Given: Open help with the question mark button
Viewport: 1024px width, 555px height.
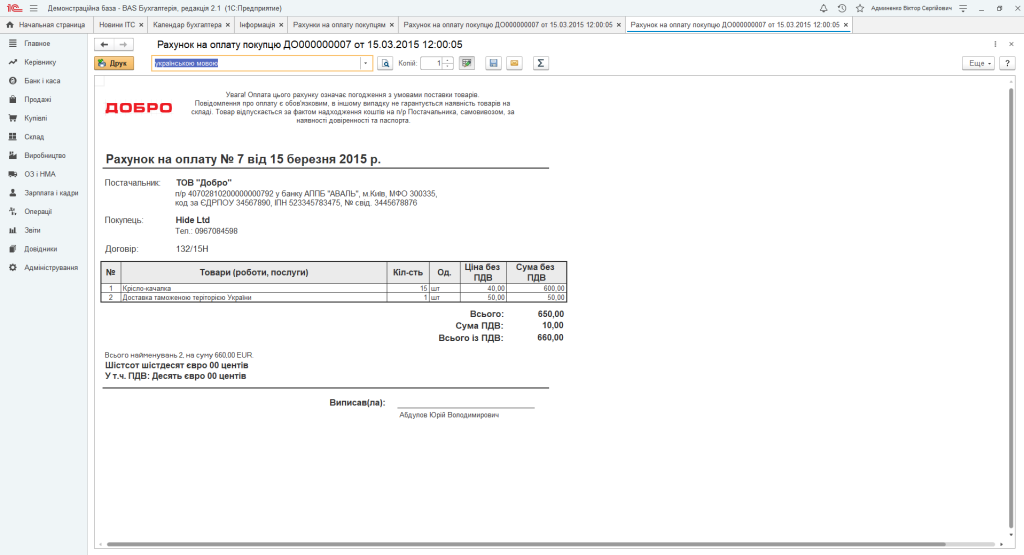Looking at the screenshot, I should point(1008,63).
